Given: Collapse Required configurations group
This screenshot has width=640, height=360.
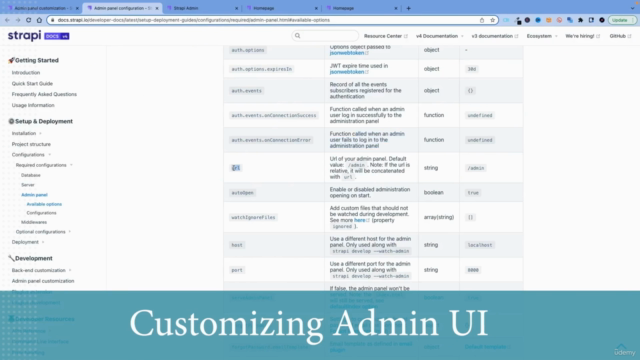Looking at the screenshot, I should click(44, 165).
